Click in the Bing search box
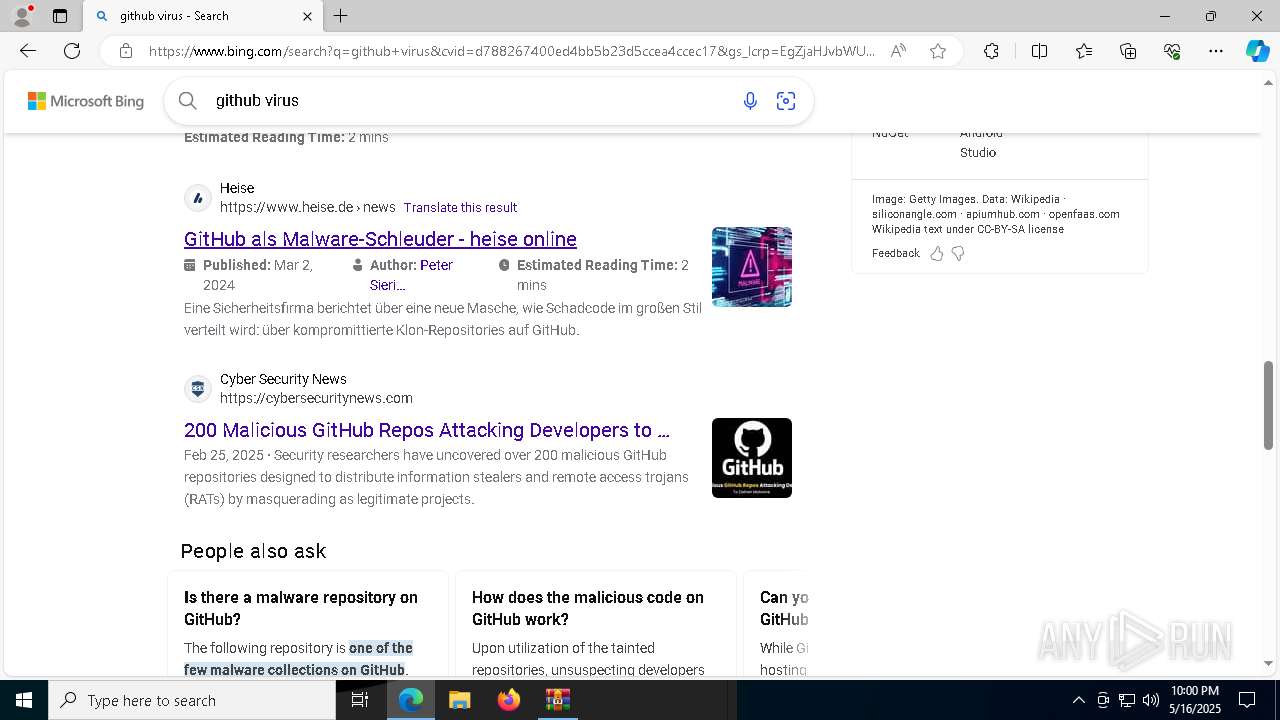This screenshot has height=720, width=1280. tap(470, 100)
